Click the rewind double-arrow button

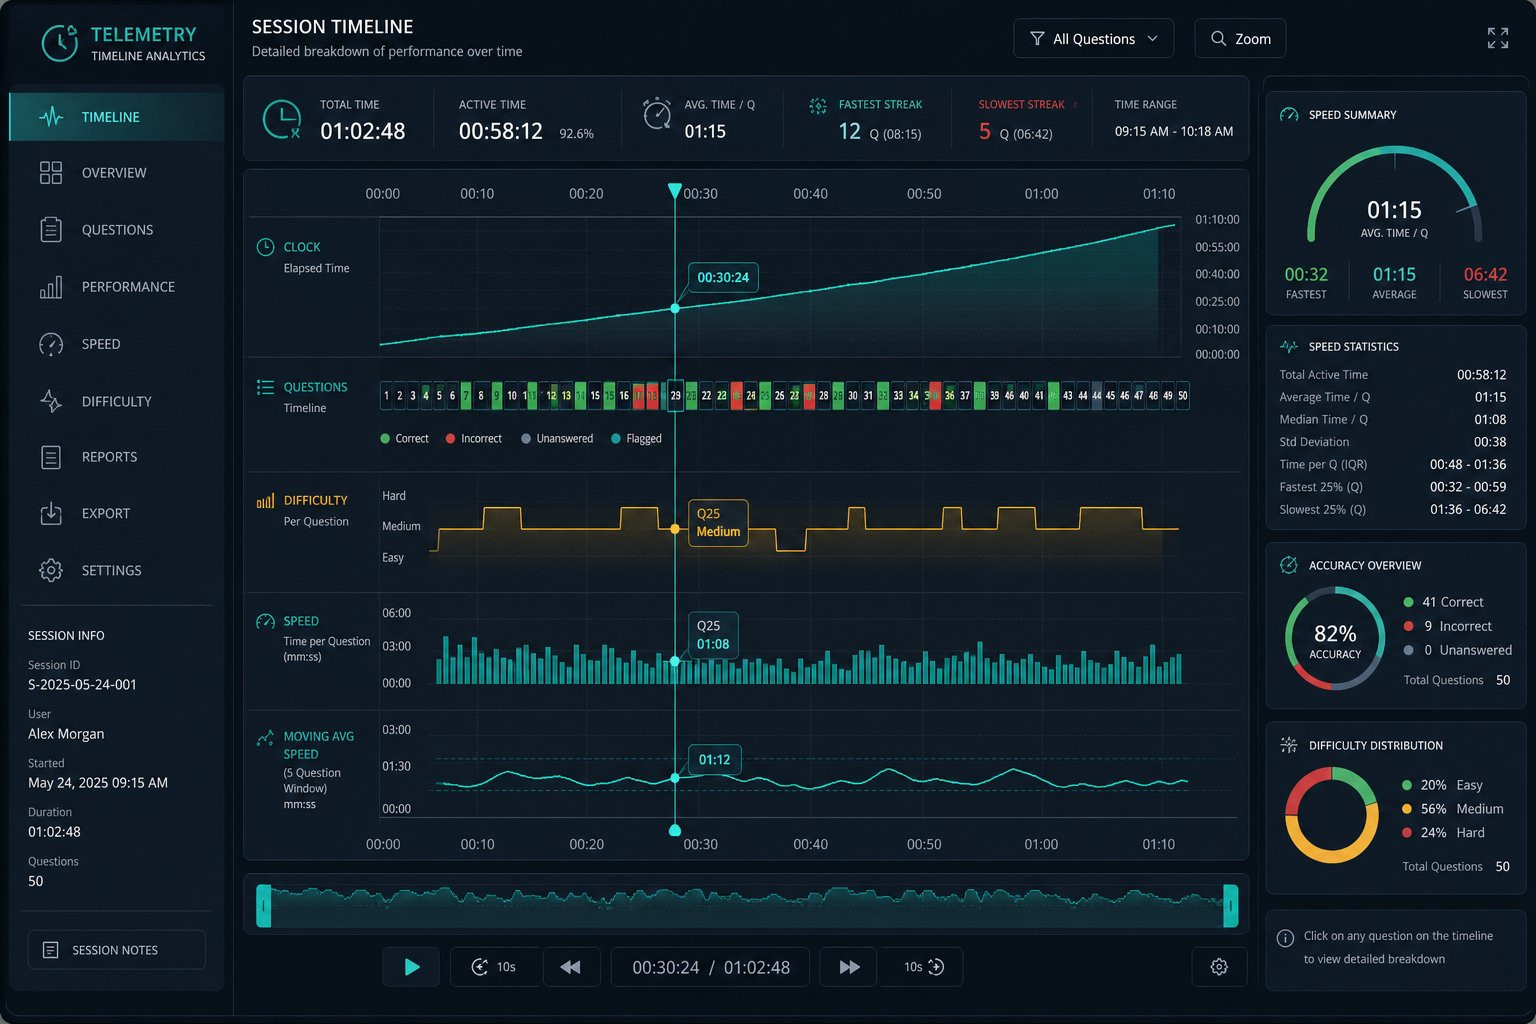point(571,967)
